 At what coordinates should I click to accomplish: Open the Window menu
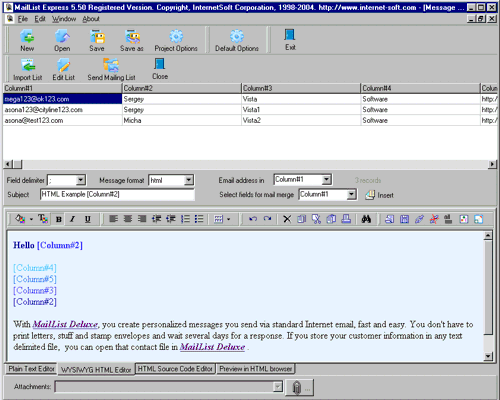coord(64,19)
